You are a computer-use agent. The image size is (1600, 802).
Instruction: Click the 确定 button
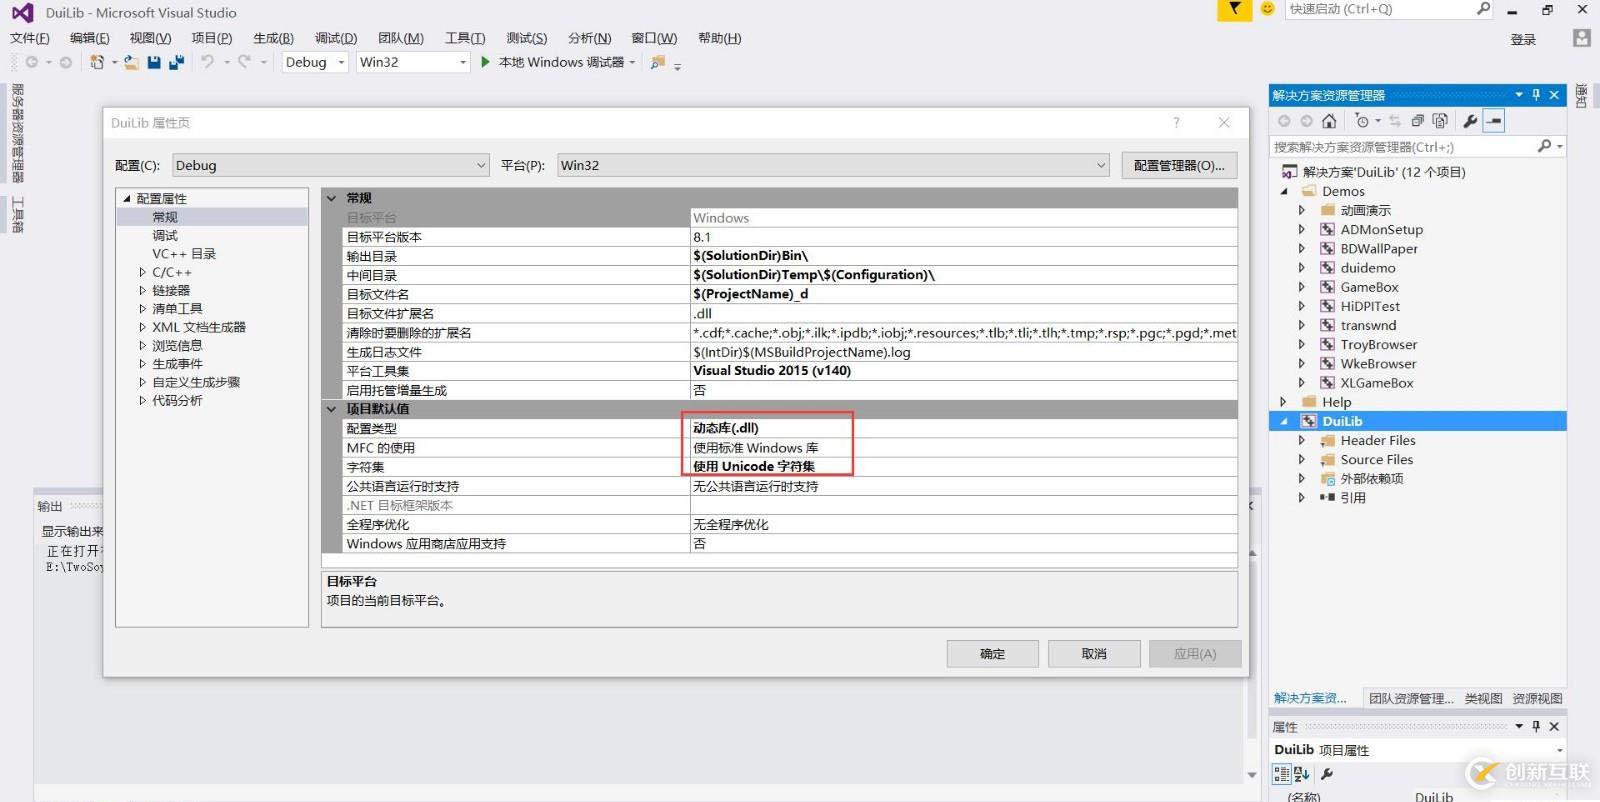993,654
